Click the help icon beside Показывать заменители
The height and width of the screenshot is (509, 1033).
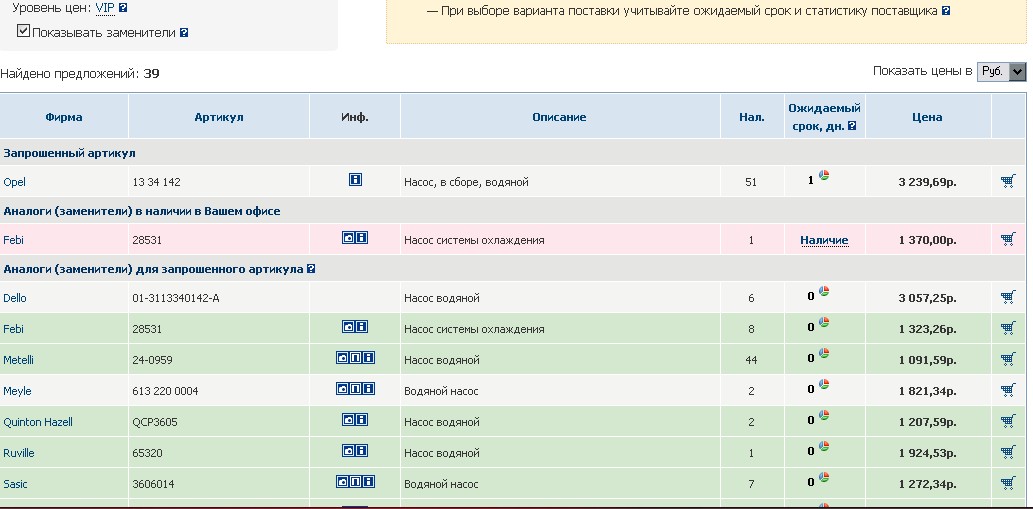point(184,32)
